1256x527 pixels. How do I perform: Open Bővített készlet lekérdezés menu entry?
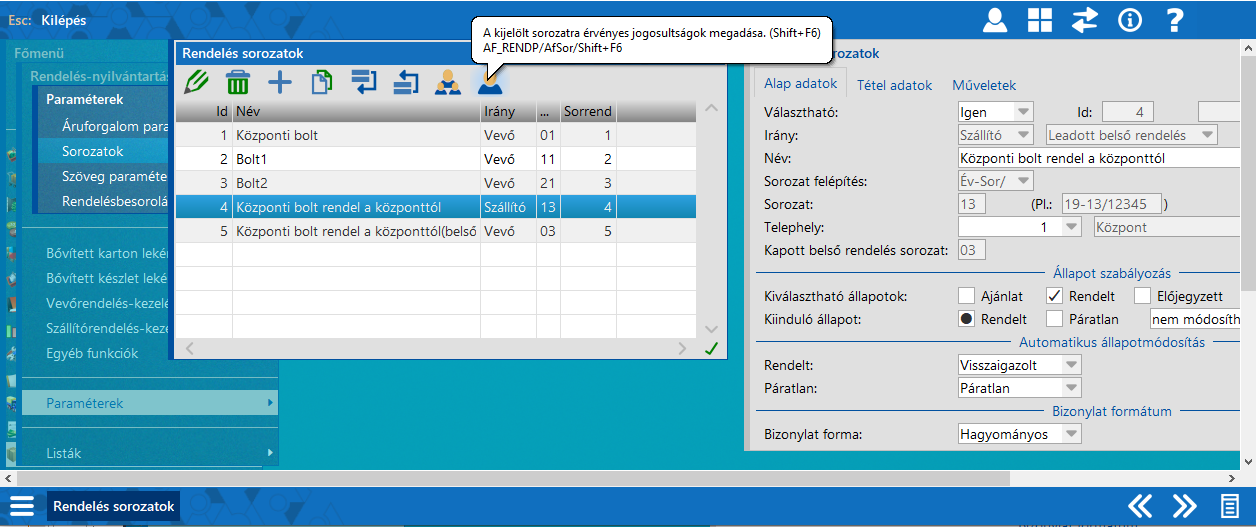[x=106, y=278]
